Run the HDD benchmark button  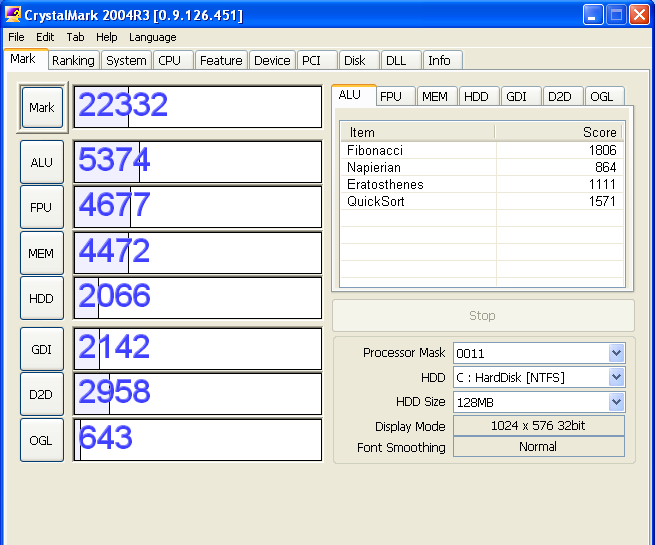click(x=42, y=298)
